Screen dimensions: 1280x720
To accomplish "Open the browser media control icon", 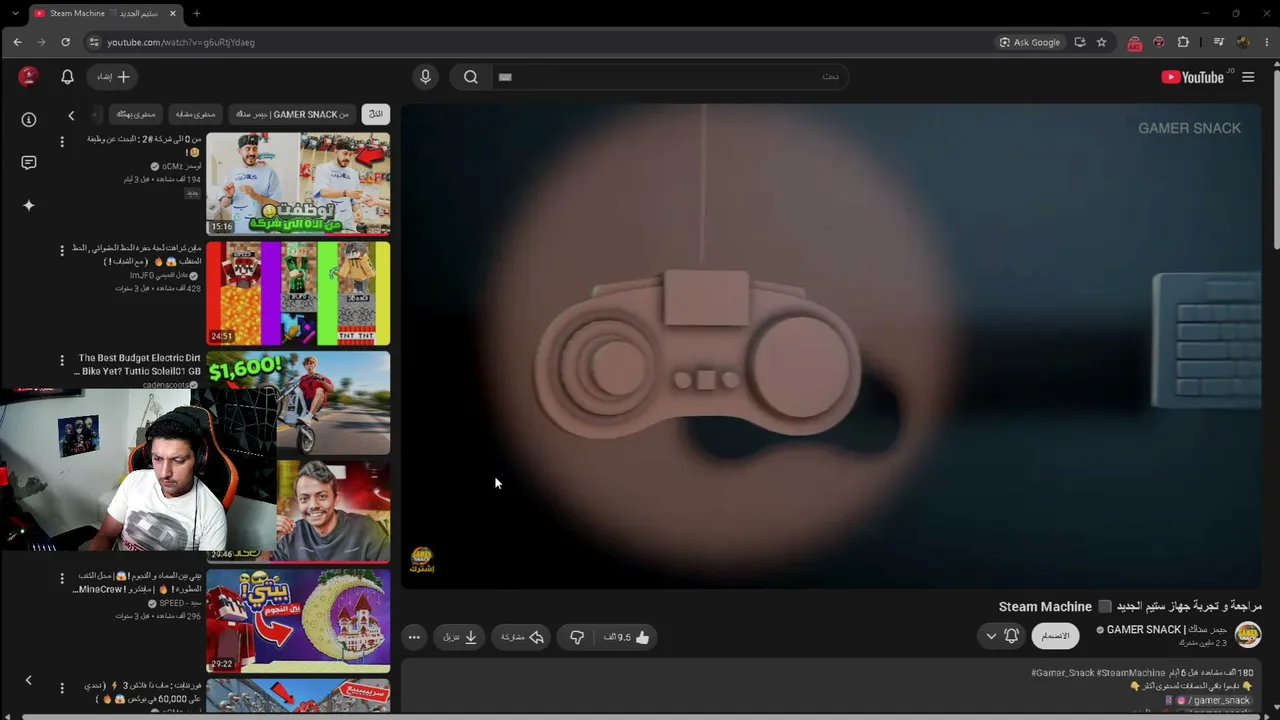I will coord(1218,42).
